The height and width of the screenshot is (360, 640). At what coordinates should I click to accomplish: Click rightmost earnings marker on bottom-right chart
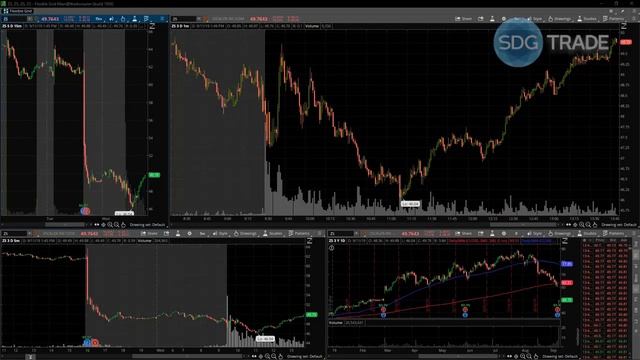[557, 310]
